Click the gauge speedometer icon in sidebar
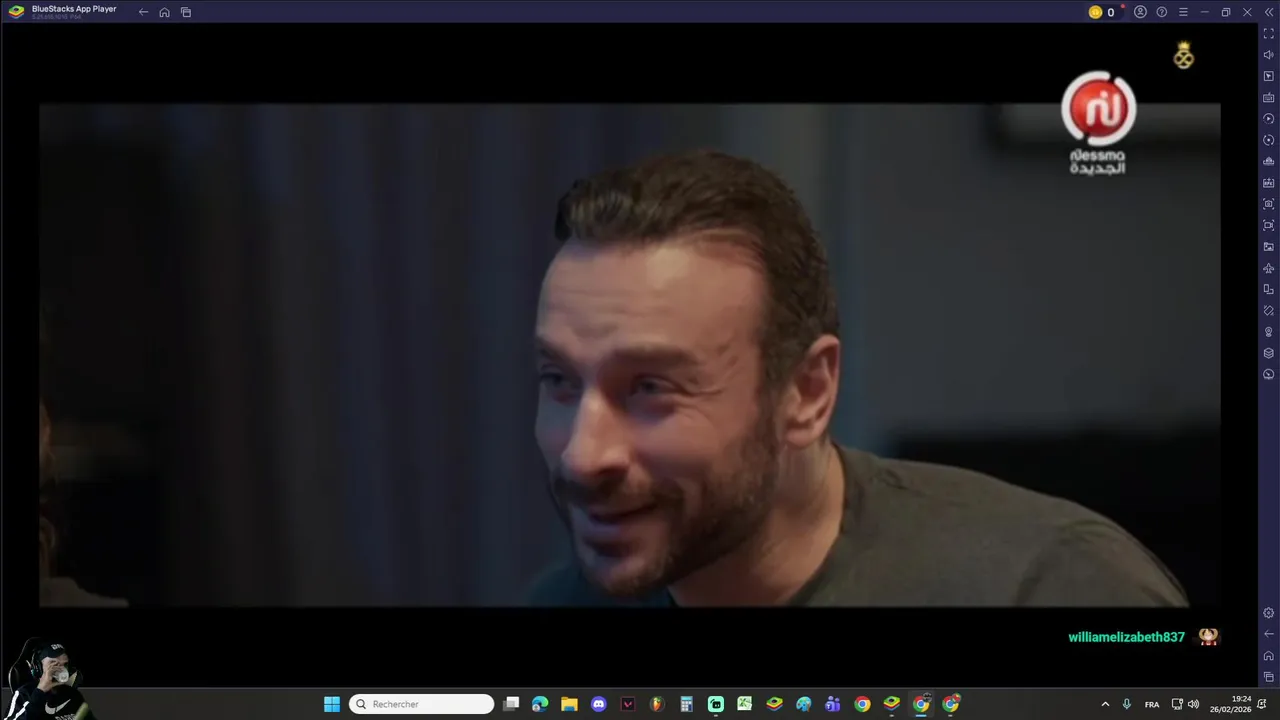Viewport: 1280px width, 720px height. point(1269,375)
